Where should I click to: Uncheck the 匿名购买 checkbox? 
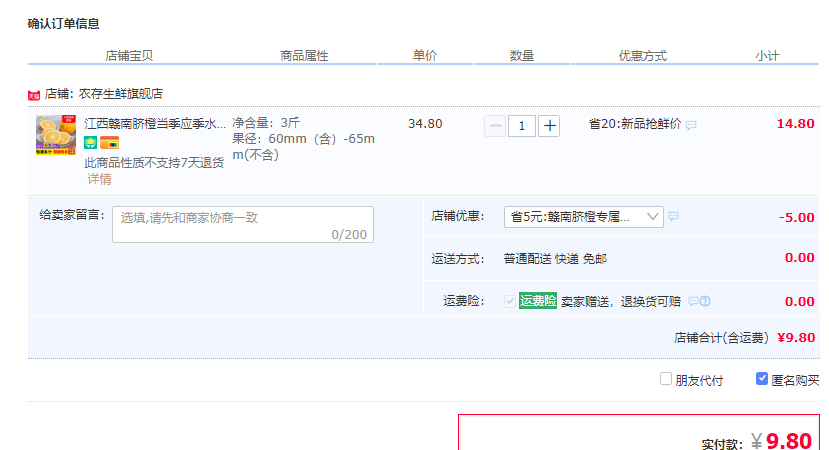pos(762,379)
